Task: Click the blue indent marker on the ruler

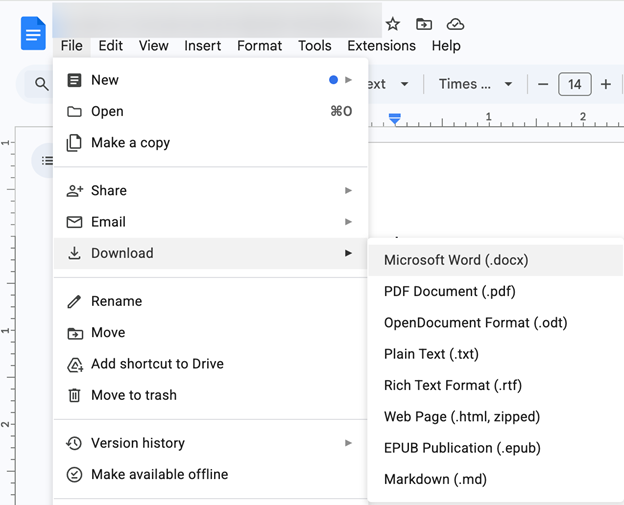Action: [x=395, y=119]
